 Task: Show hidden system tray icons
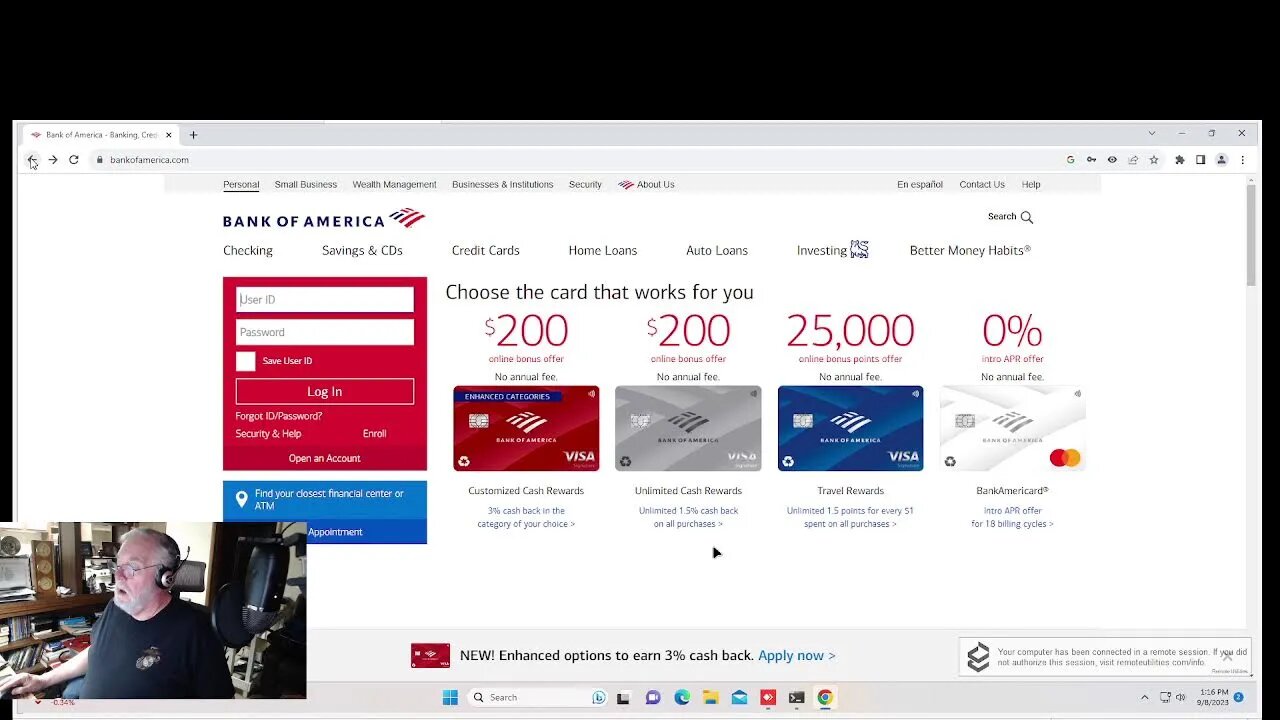click(x=1145, y=697)
